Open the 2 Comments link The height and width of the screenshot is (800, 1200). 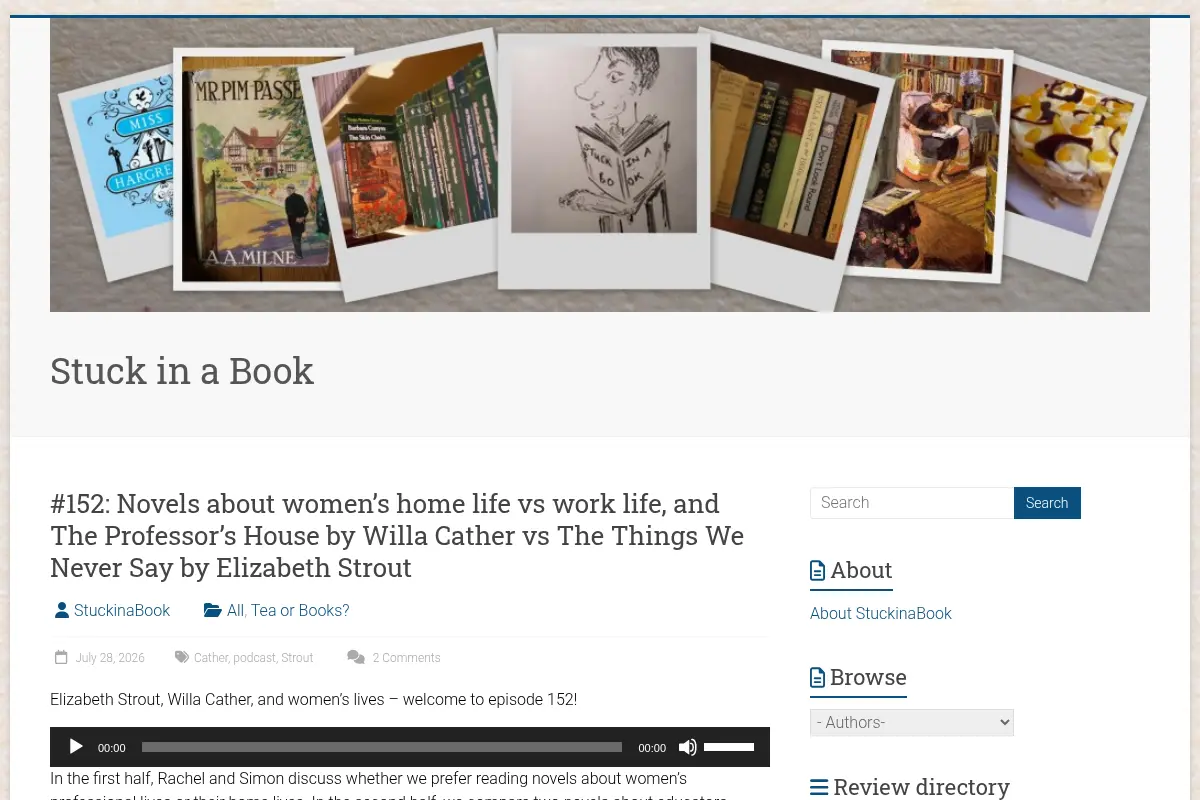pyautogui.click(x=406, y=657)
